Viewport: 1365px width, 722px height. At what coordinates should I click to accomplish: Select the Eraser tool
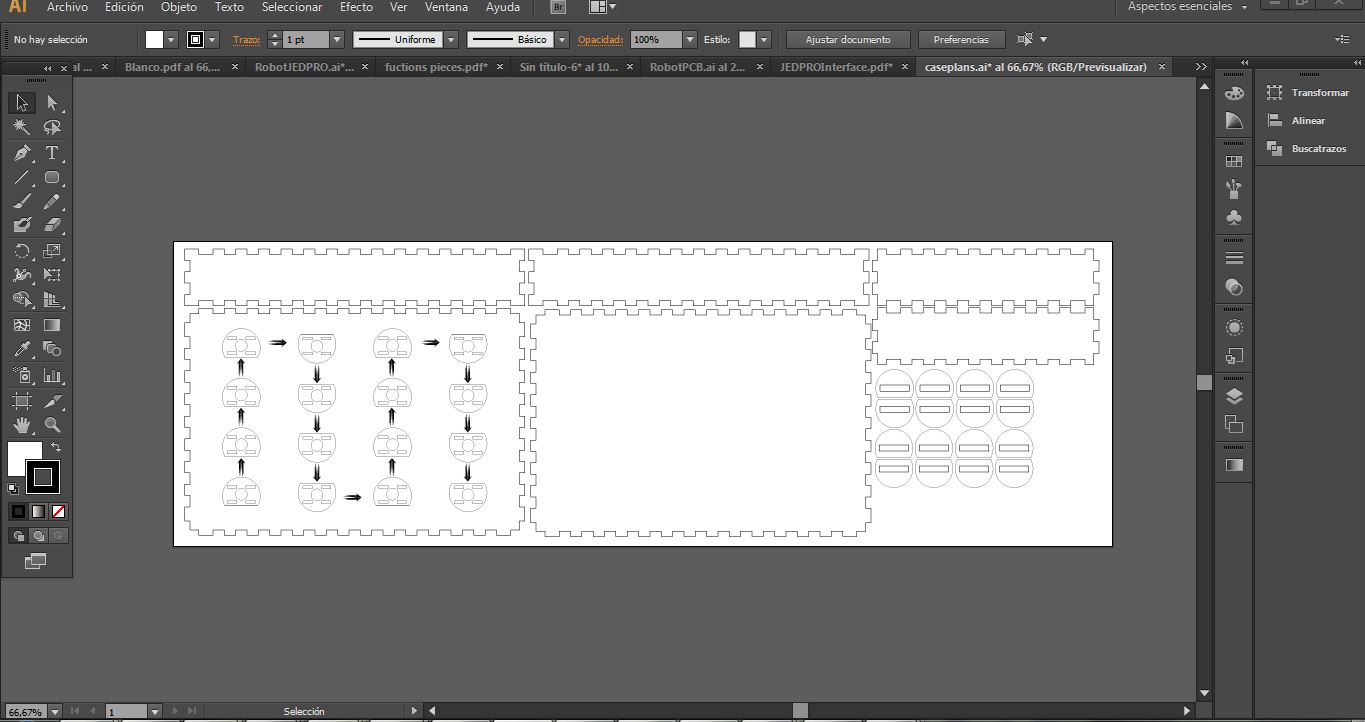pos(52,225)
